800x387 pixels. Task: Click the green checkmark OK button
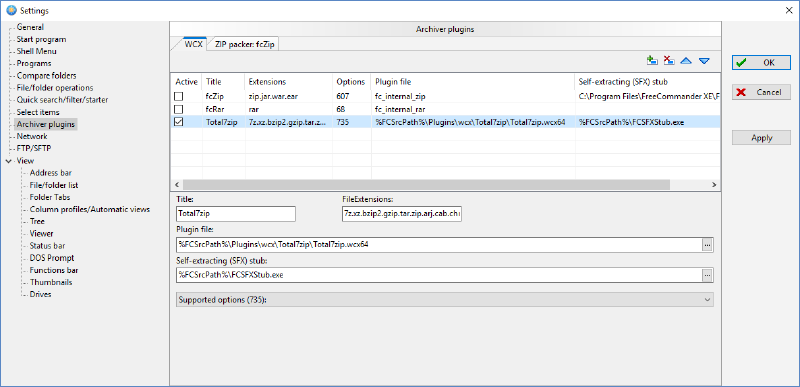click(x=762, y=62)
